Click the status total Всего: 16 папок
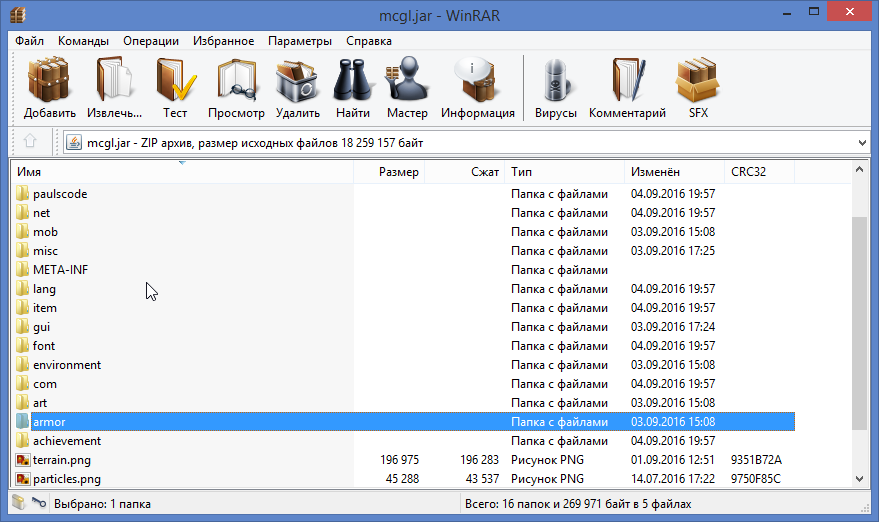 510,504
